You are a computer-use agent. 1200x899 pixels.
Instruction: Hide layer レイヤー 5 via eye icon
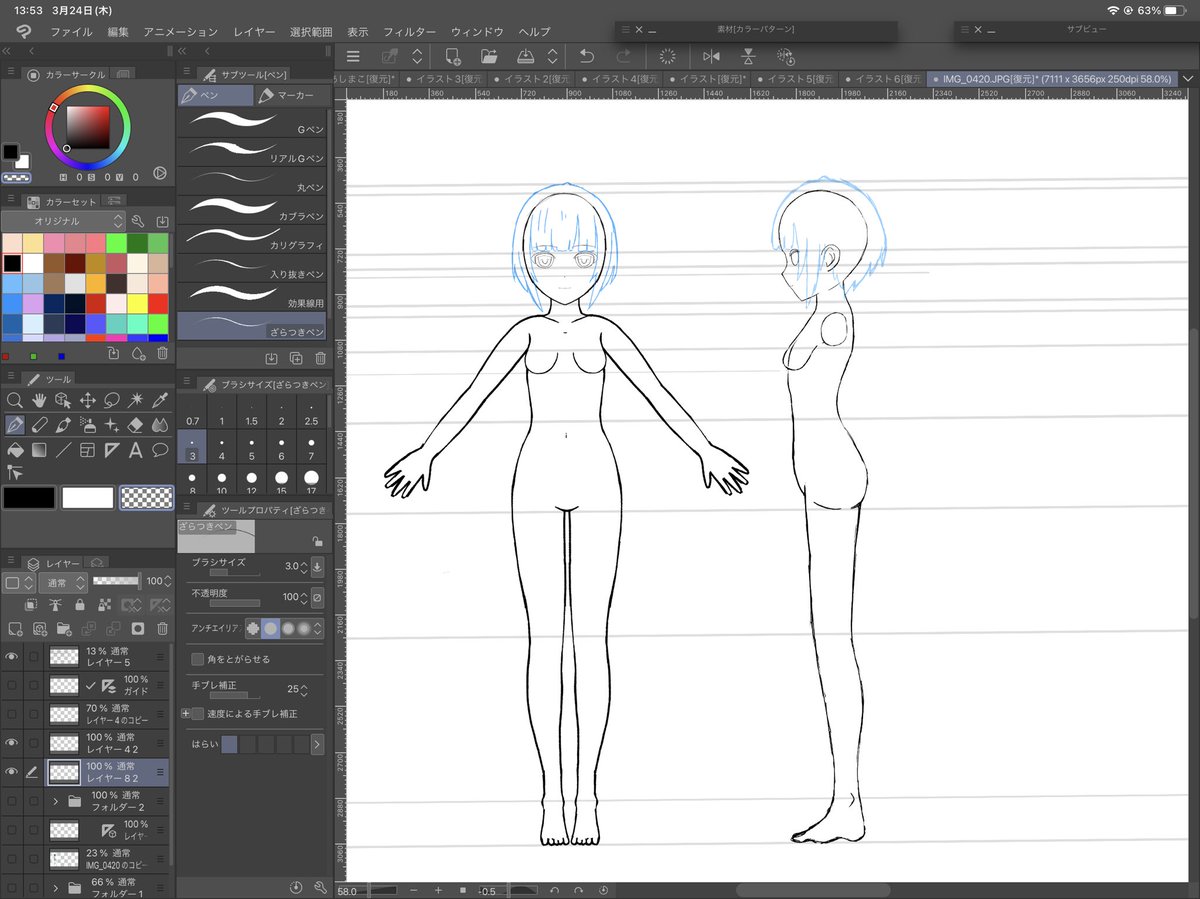[12, 657]
